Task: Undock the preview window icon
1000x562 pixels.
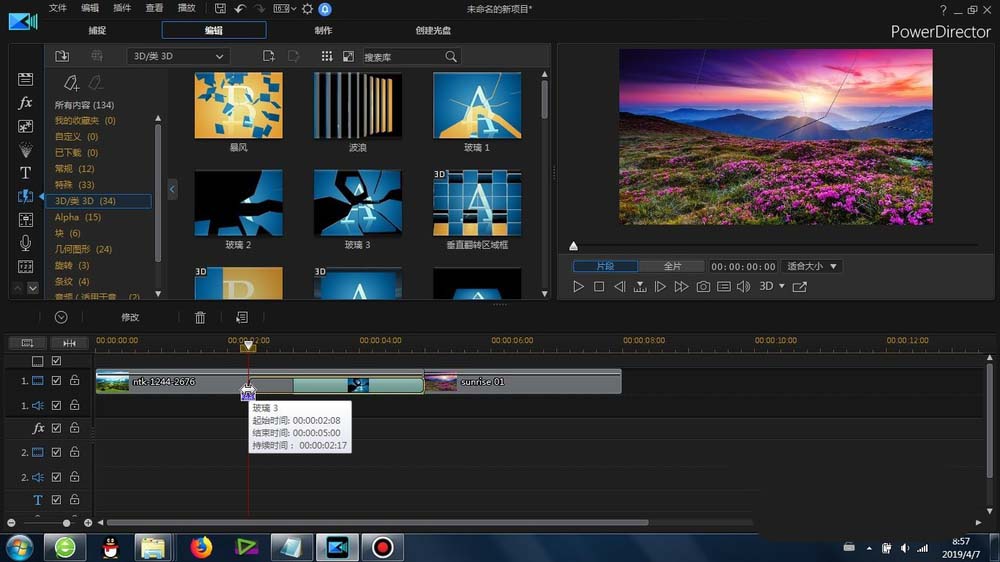Action: (800, 287)
